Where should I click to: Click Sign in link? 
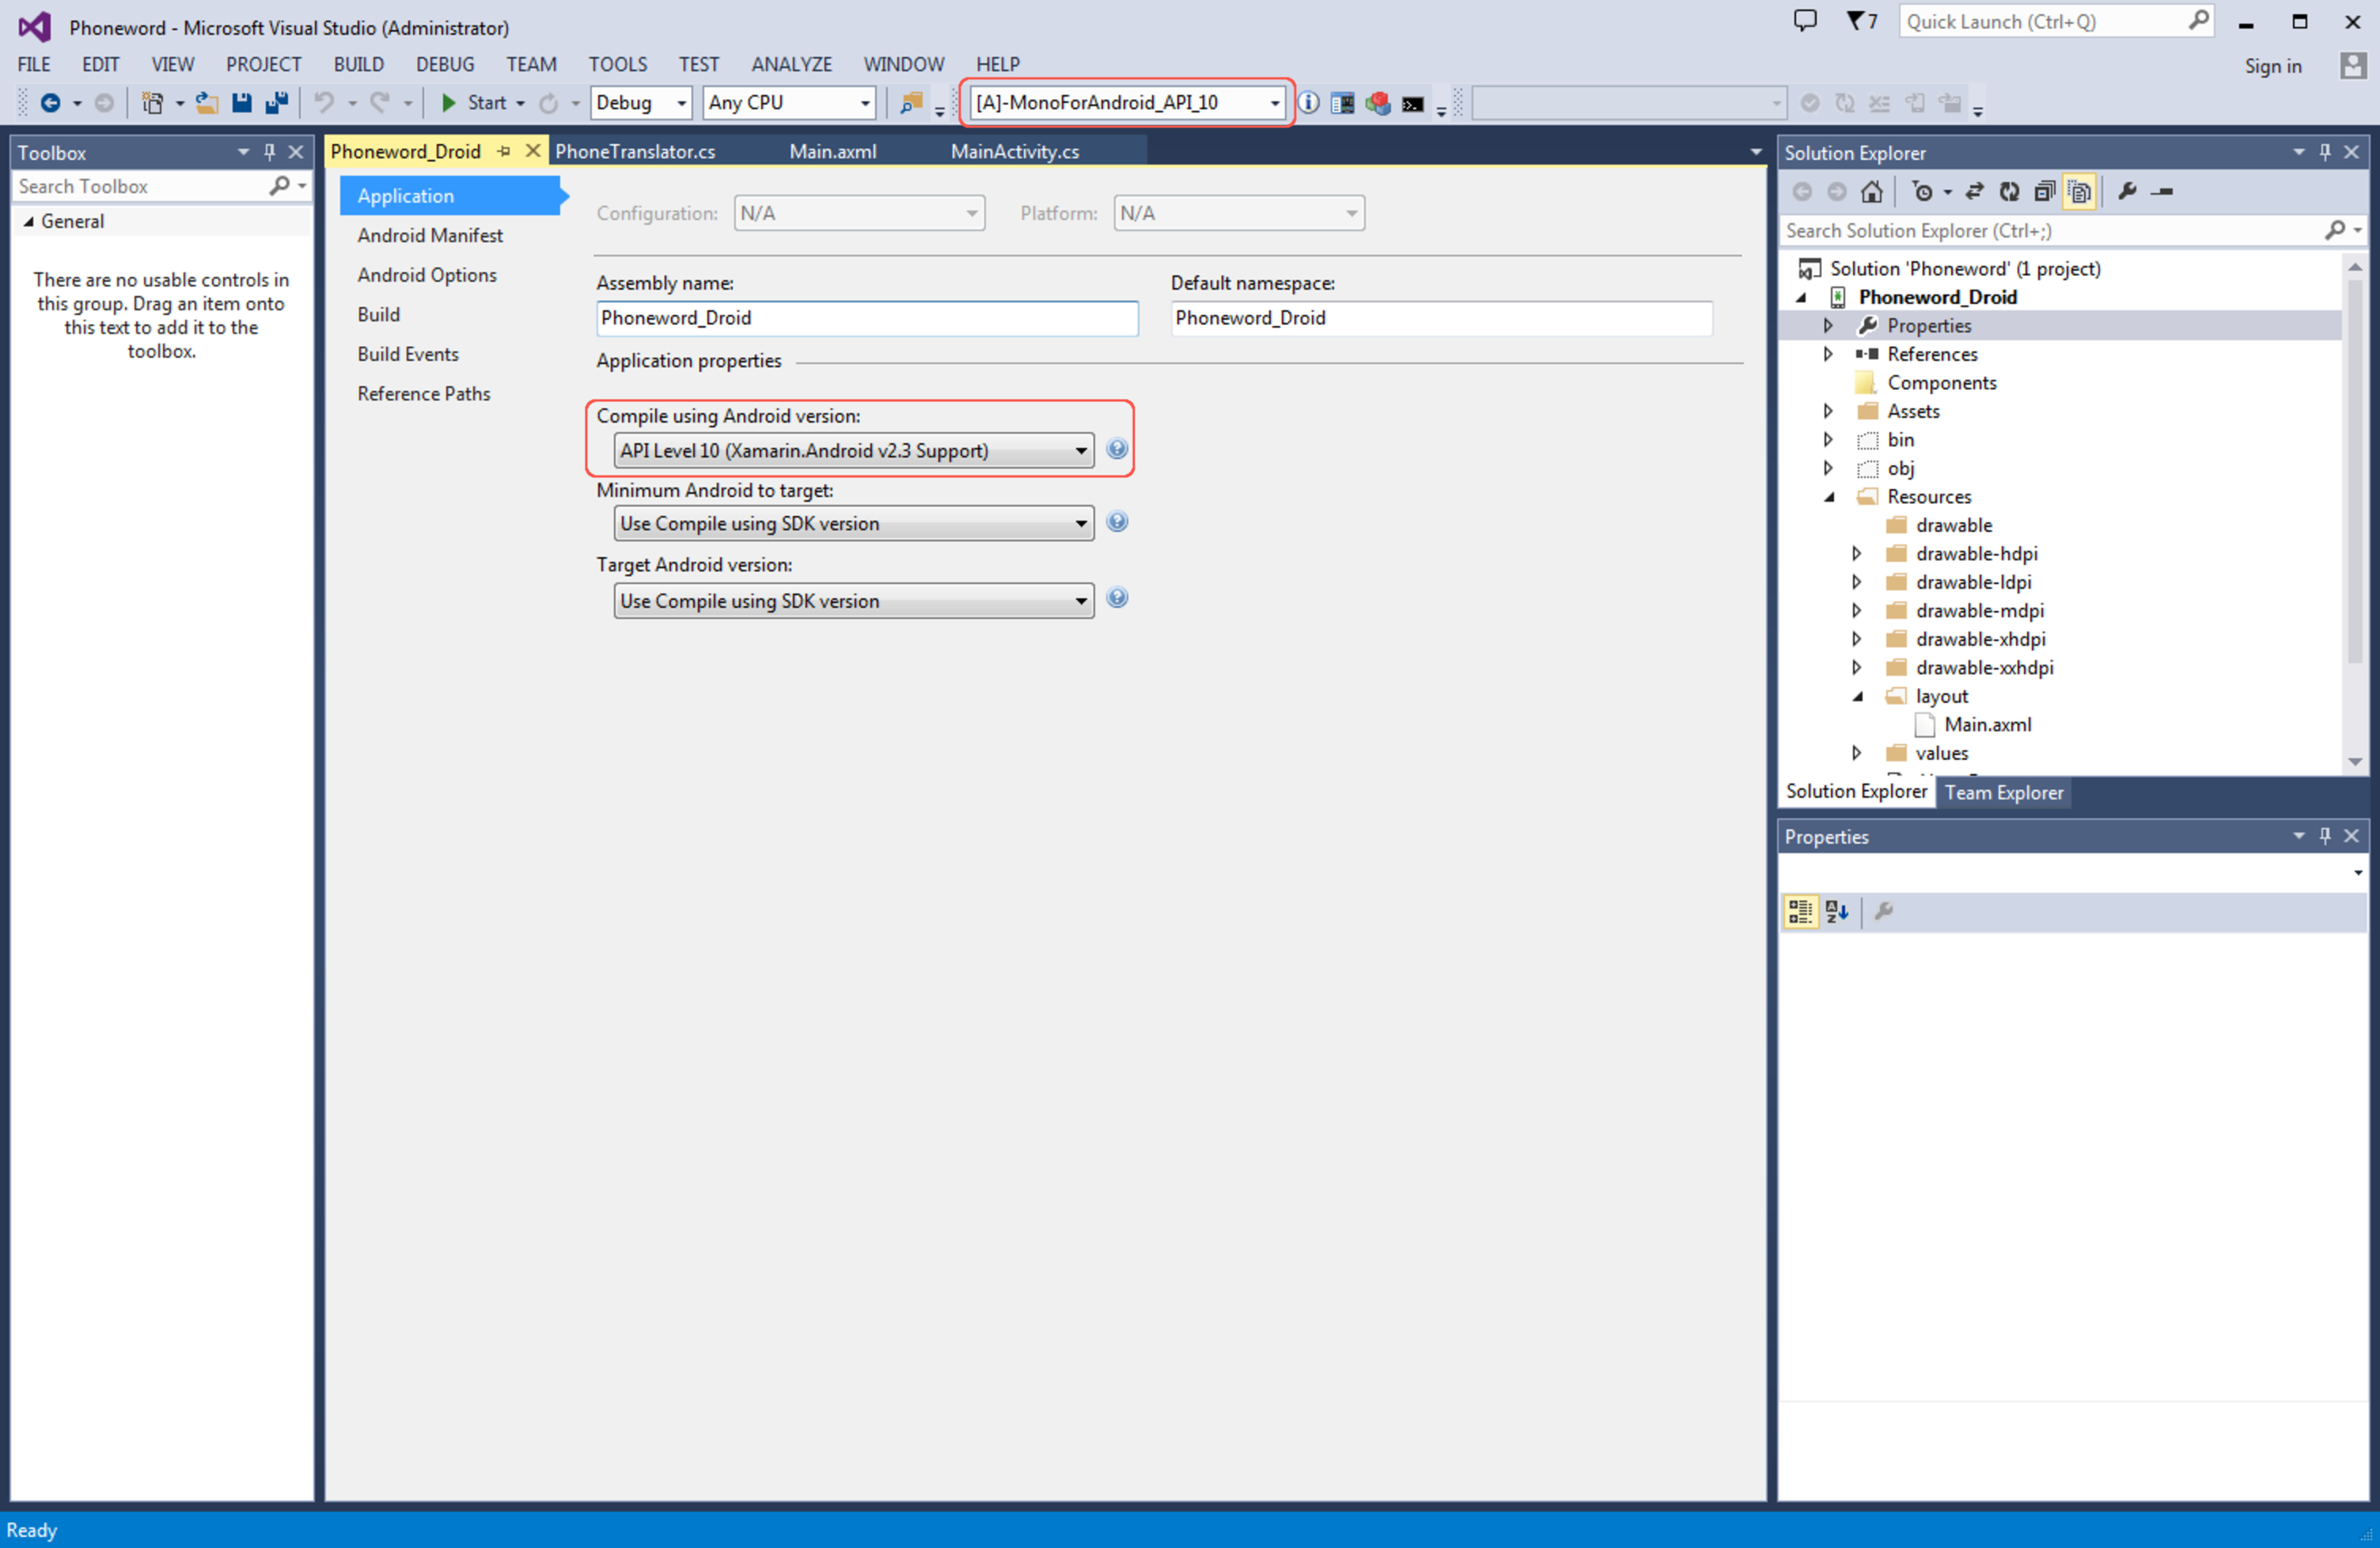(2272, 66)
